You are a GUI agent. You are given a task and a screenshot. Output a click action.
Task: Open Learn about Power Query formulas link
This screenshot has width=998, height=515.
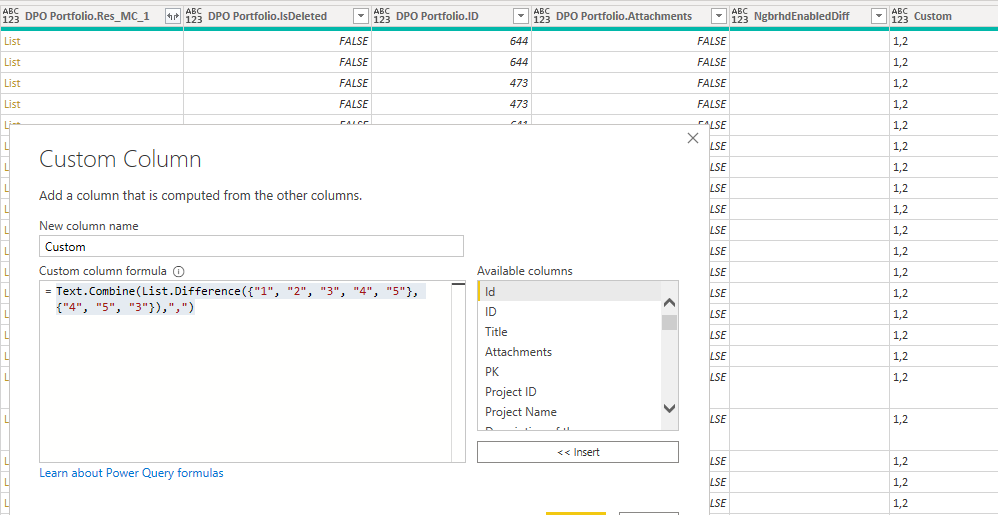(x=131, y=473)
